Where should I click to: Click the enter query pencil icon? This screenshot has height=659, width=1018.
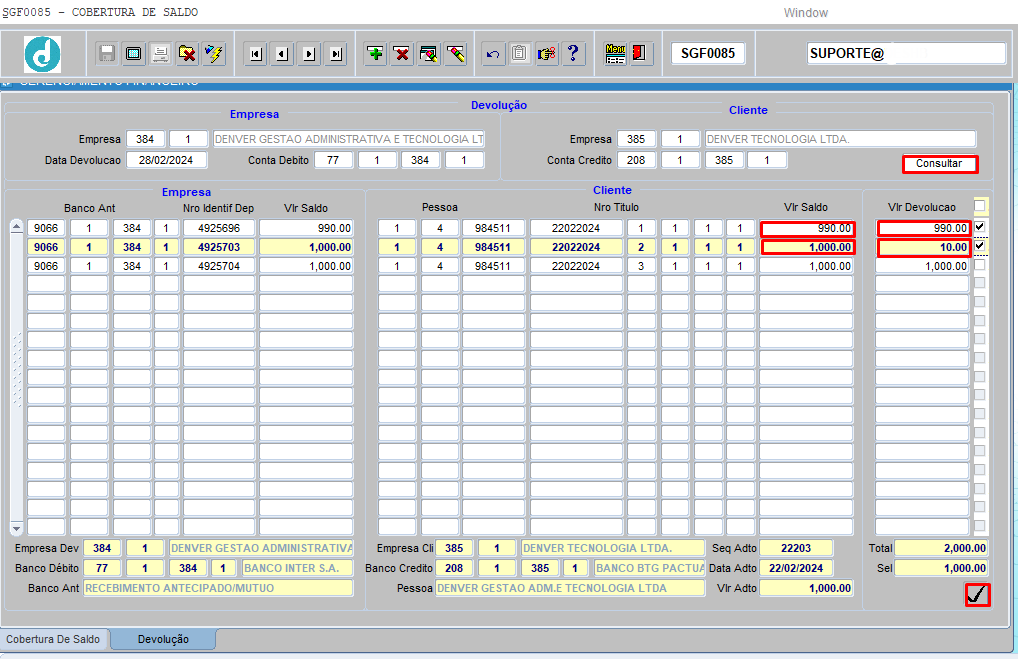[428, 53]
